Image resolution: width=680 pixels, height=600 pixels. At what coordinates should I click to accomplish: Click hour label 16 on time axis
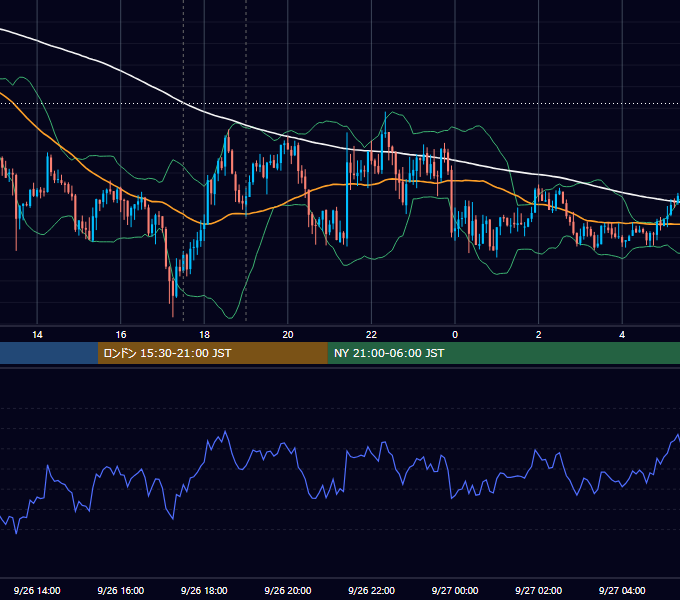click(121, 335)
